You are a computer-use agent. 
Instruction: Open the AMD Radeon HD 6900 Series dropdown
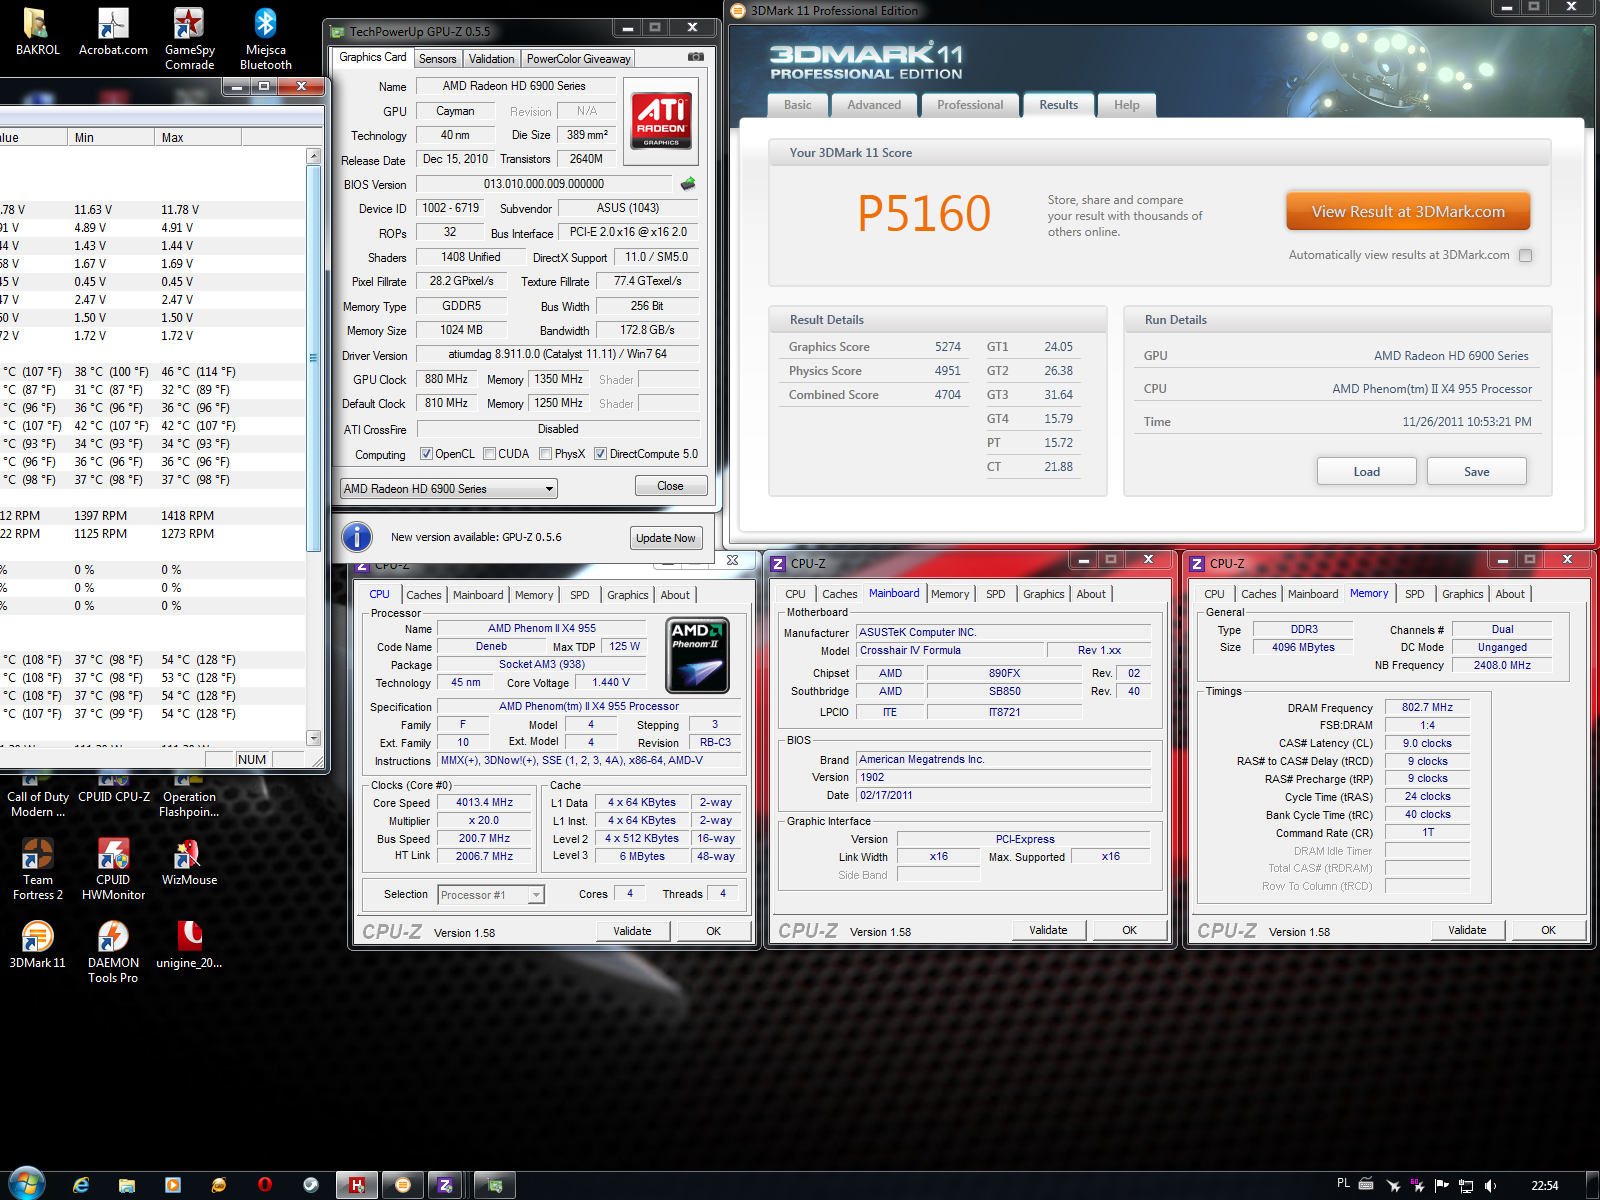click(x=549, y=489)
